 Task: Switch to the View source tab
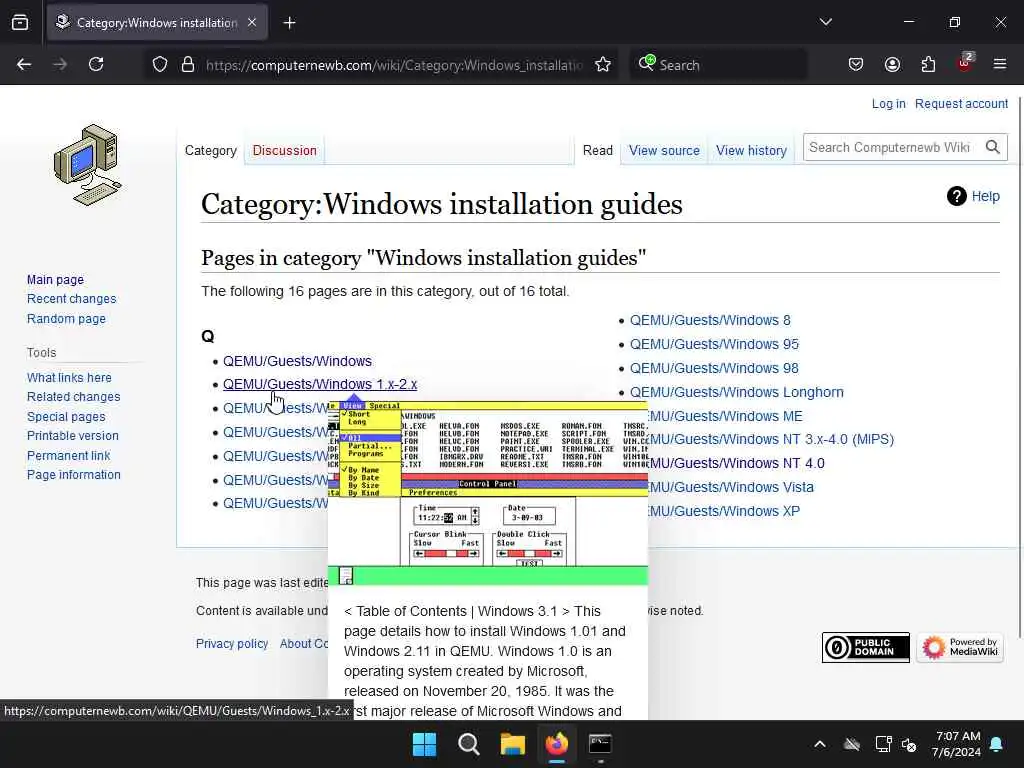(x=664, y=151)
